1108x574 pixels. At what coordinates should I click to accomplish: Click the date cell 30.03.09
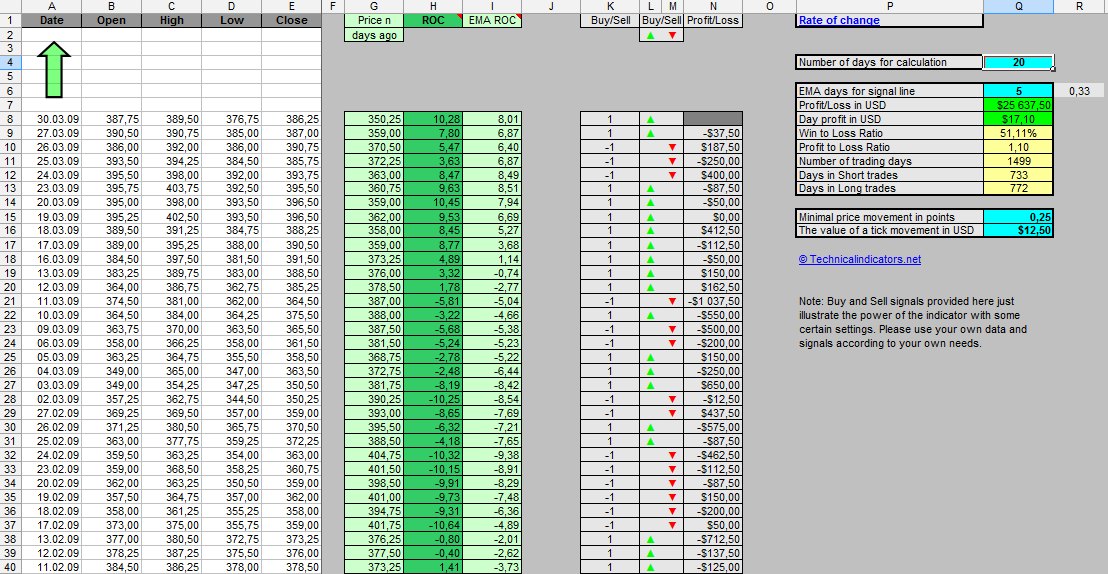coord(52,119)
